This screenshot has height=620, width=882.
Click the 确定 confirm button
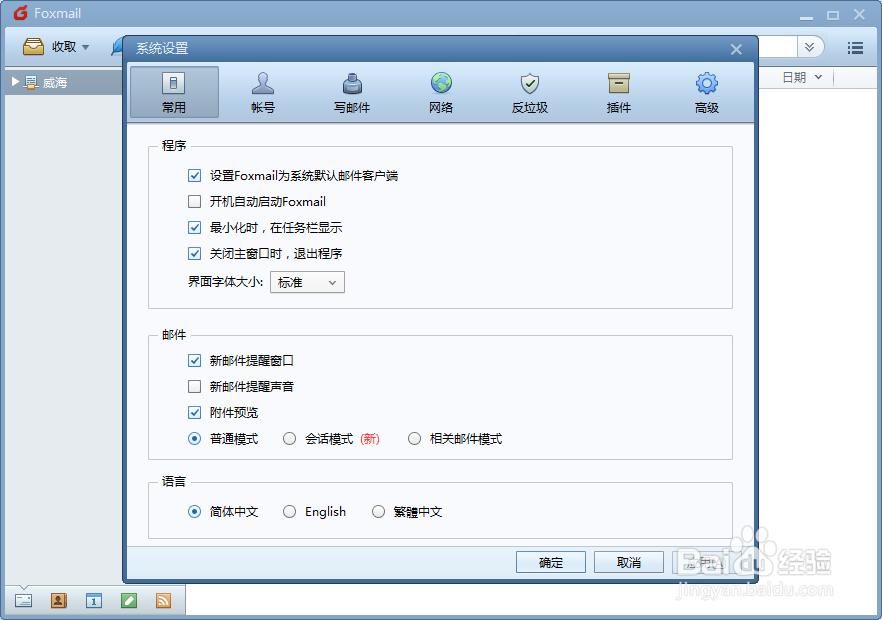point(551,562)
